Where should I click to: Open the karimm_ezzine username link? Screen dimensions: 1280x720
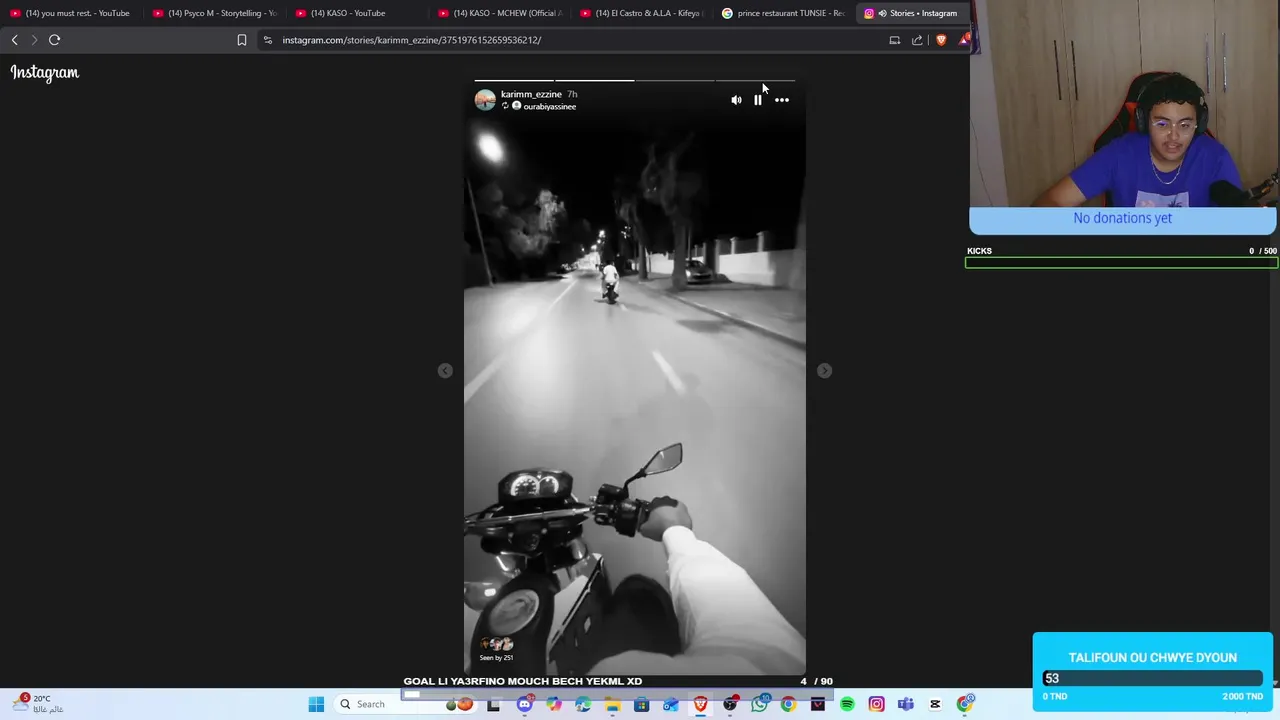coord(531,94)
